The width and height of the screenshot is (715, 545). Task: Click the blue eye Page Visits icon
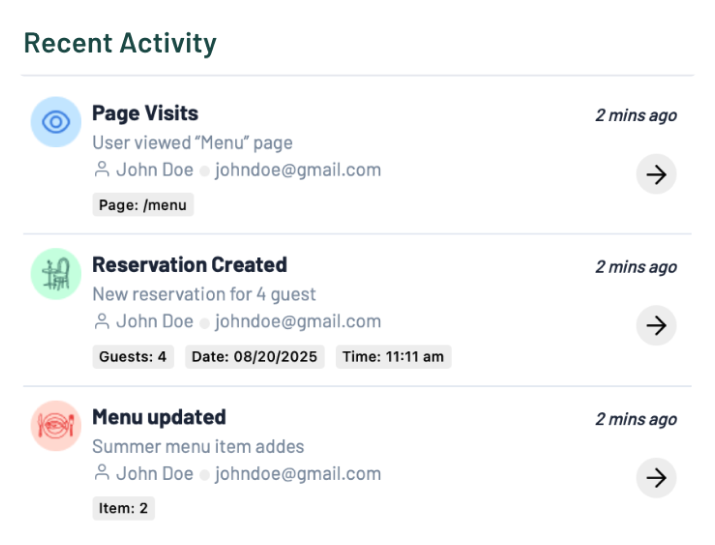click(56, 122)
